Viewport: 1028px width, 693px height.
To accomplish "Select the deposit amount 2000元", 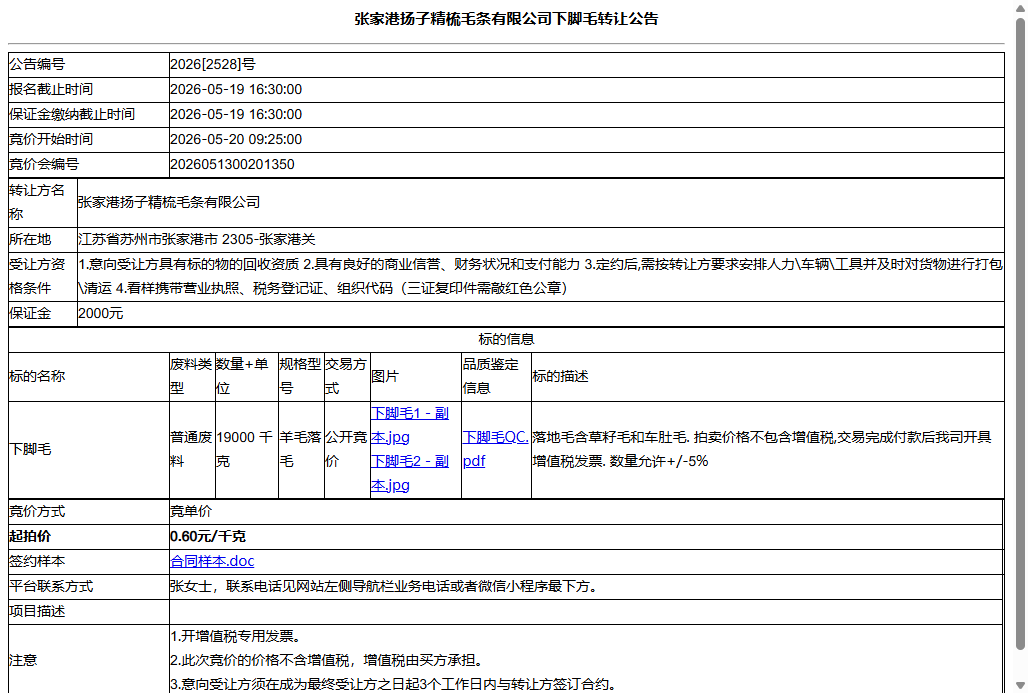I will click(100, 313).
